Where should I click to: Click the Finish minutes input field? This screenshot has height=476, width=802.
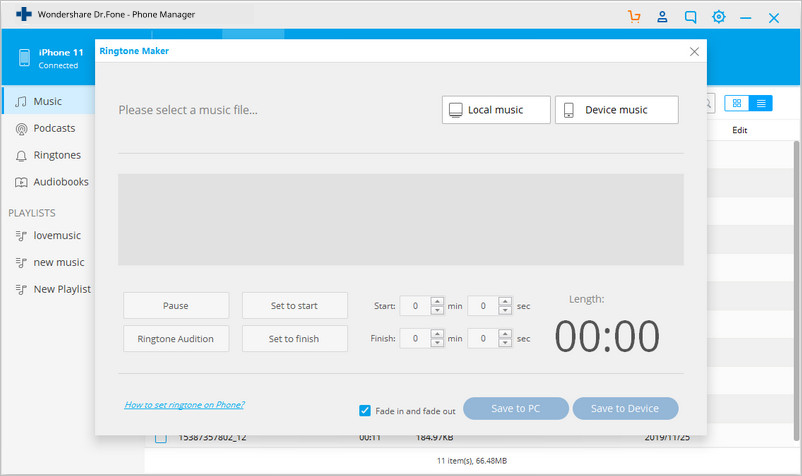(415, 338)
